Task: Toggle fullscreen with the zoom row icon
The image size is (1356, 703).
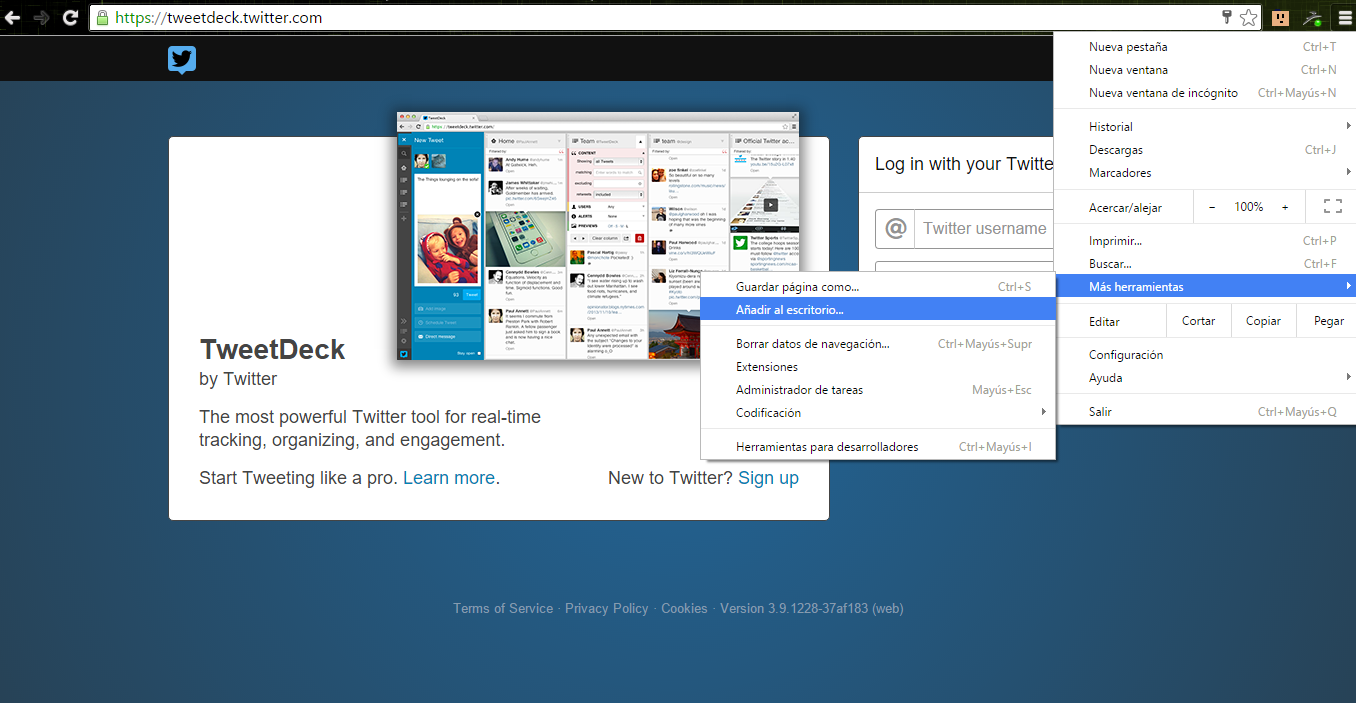Action: tap(1332, 207)
